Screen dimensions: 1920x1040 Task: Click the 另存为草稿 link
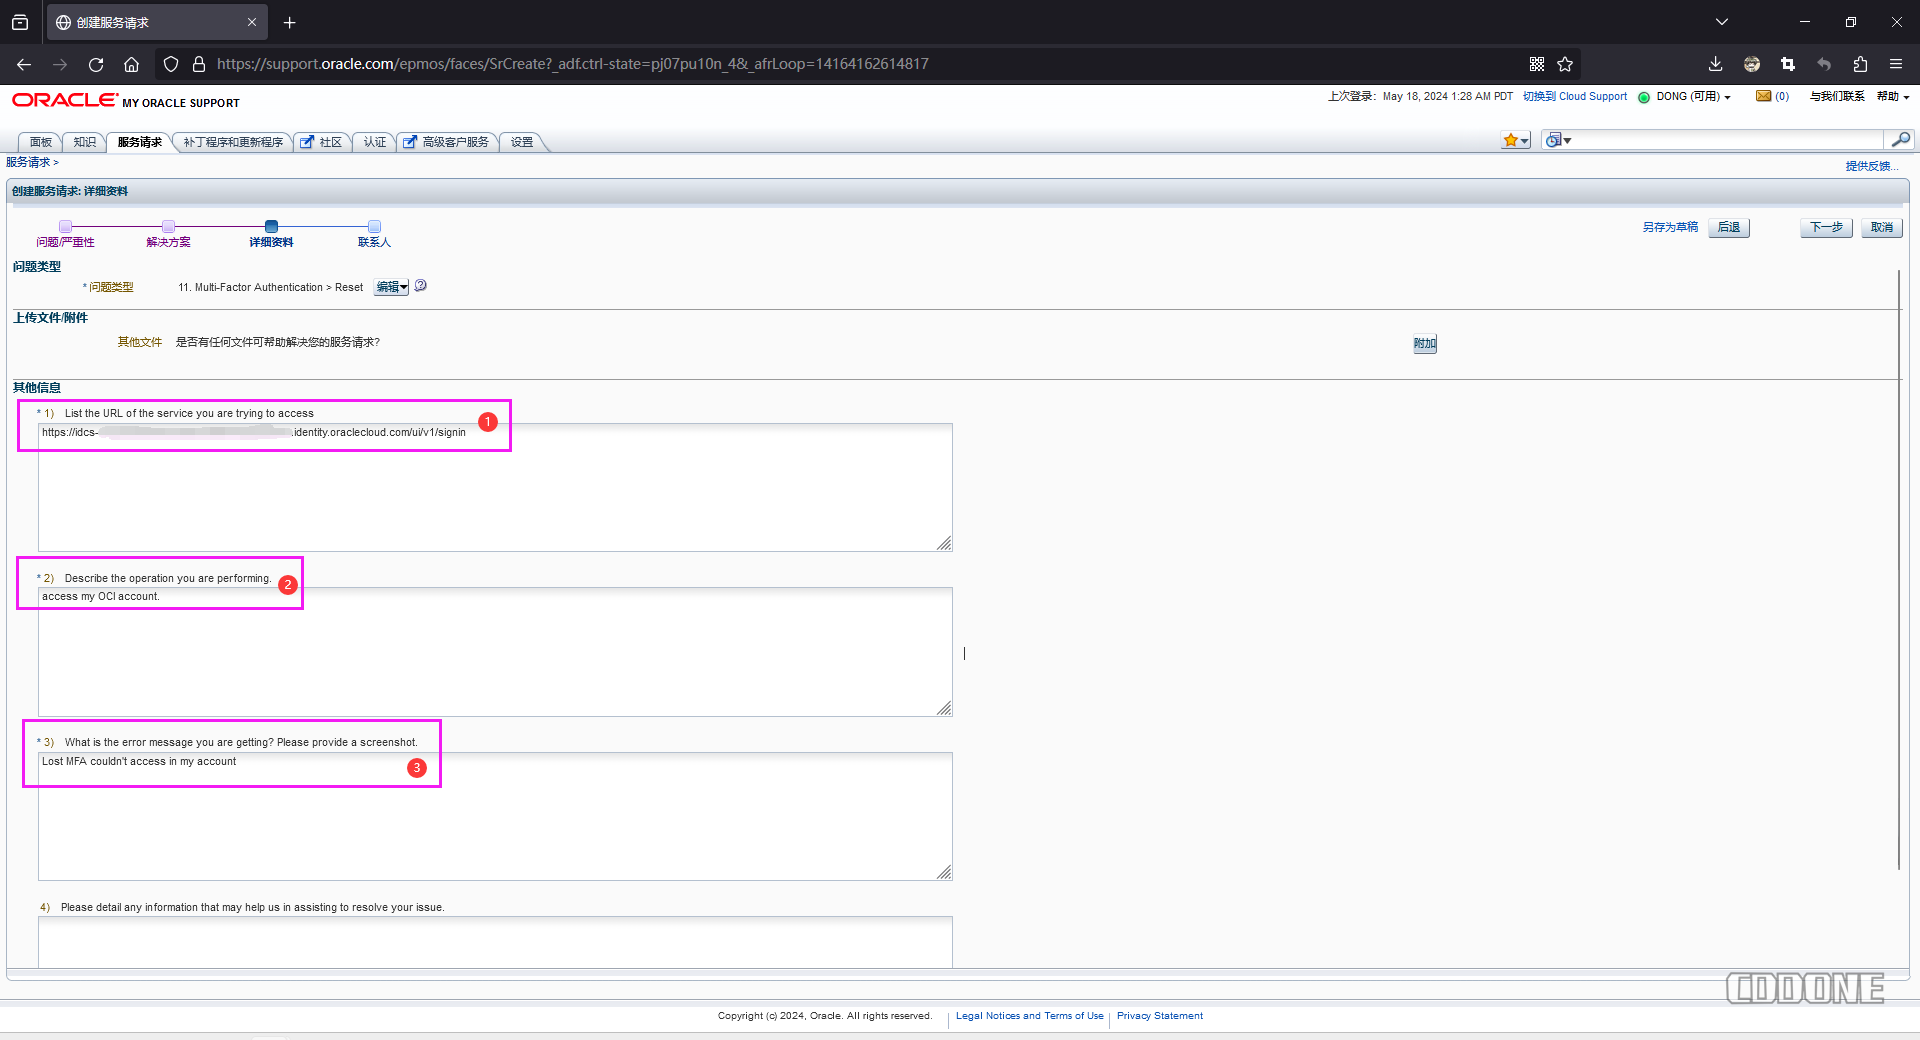click(x=1670, y=227)
